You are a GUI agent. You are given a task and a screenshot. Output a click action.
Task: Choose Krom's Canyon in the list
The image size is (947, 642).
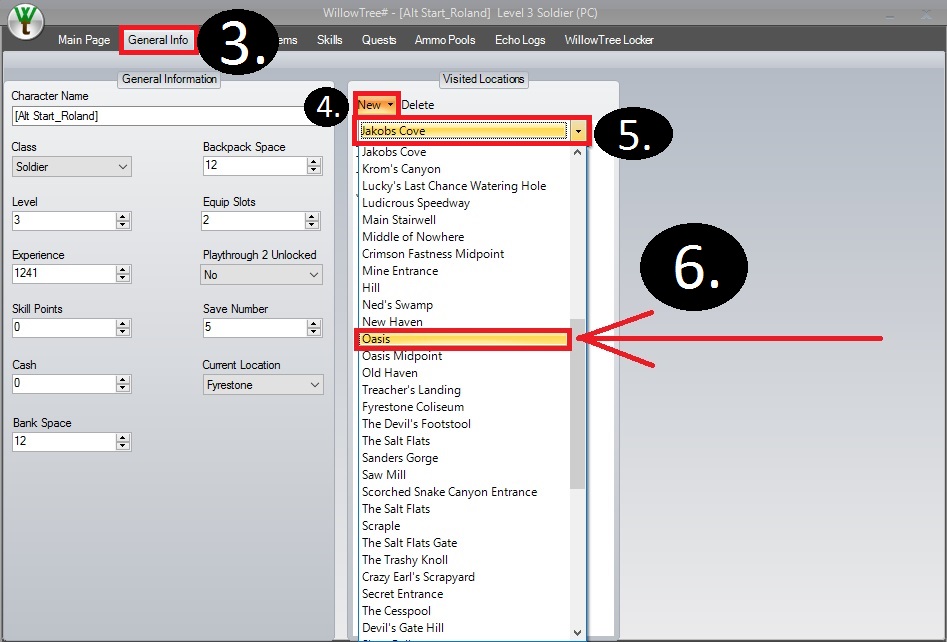tap(401, 169)
